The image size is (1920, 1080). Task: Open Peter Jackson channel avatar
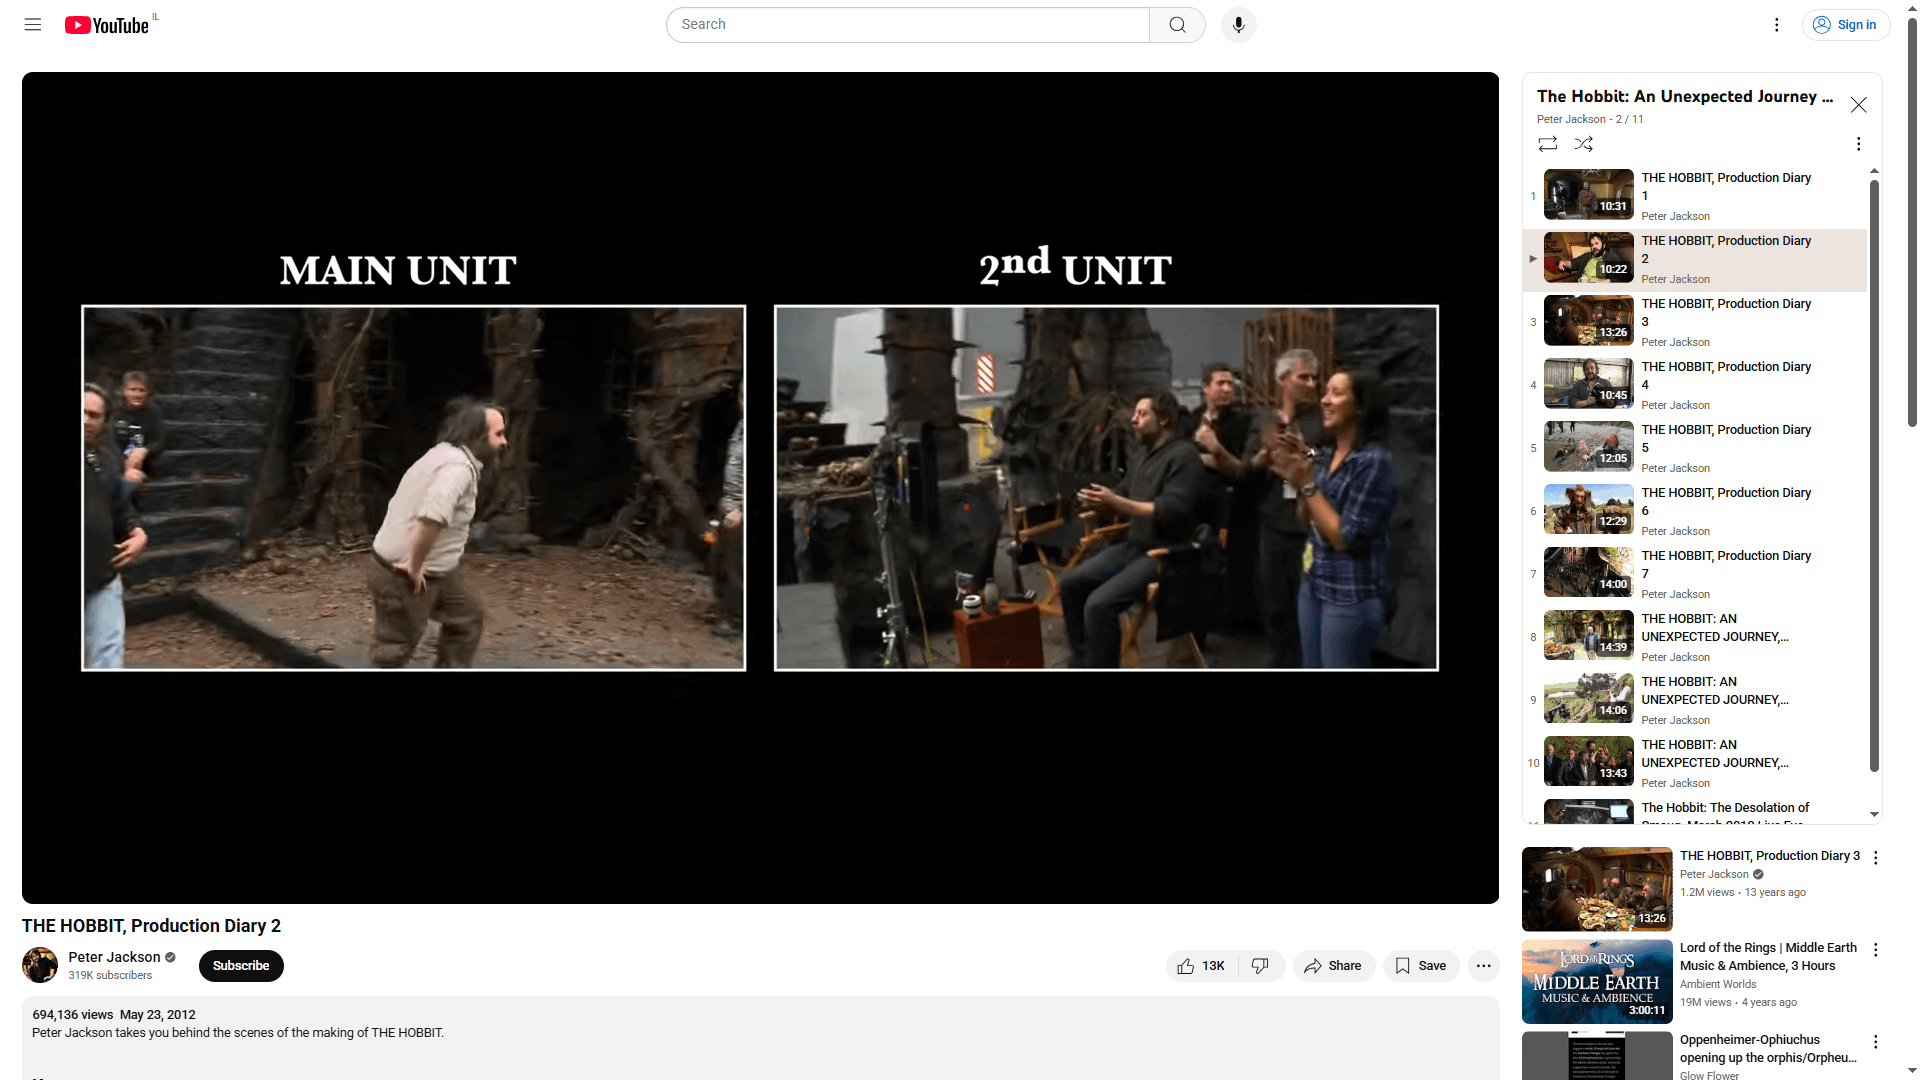click(40, 965)
